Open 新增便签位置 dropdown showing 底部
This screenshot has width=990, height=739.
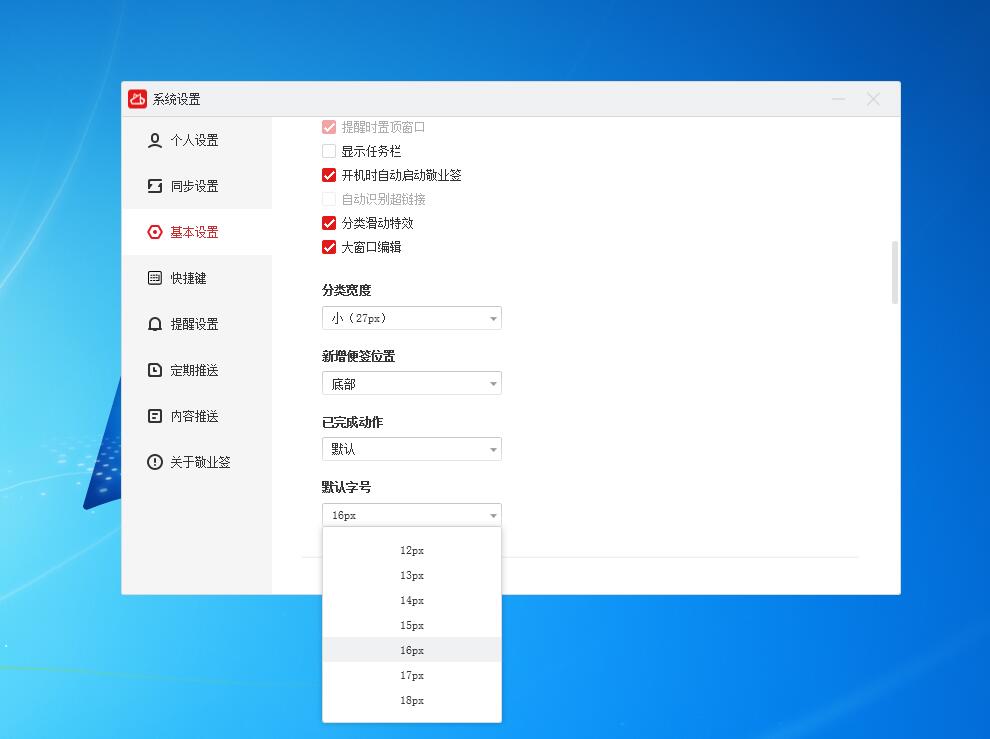pos(412,383)
